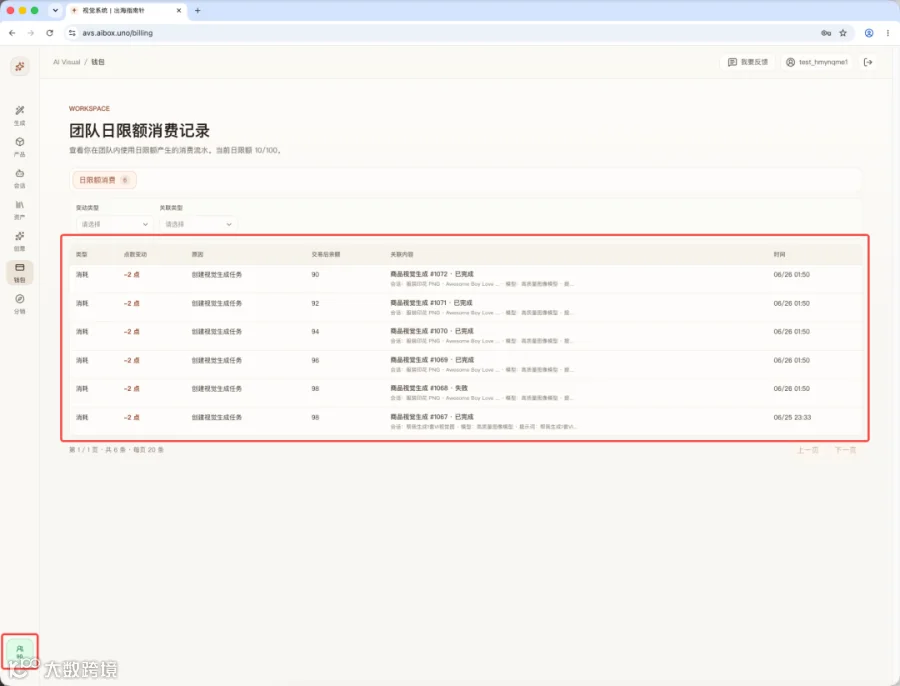Select the 日限额消费 tab

tap(104, 180)
